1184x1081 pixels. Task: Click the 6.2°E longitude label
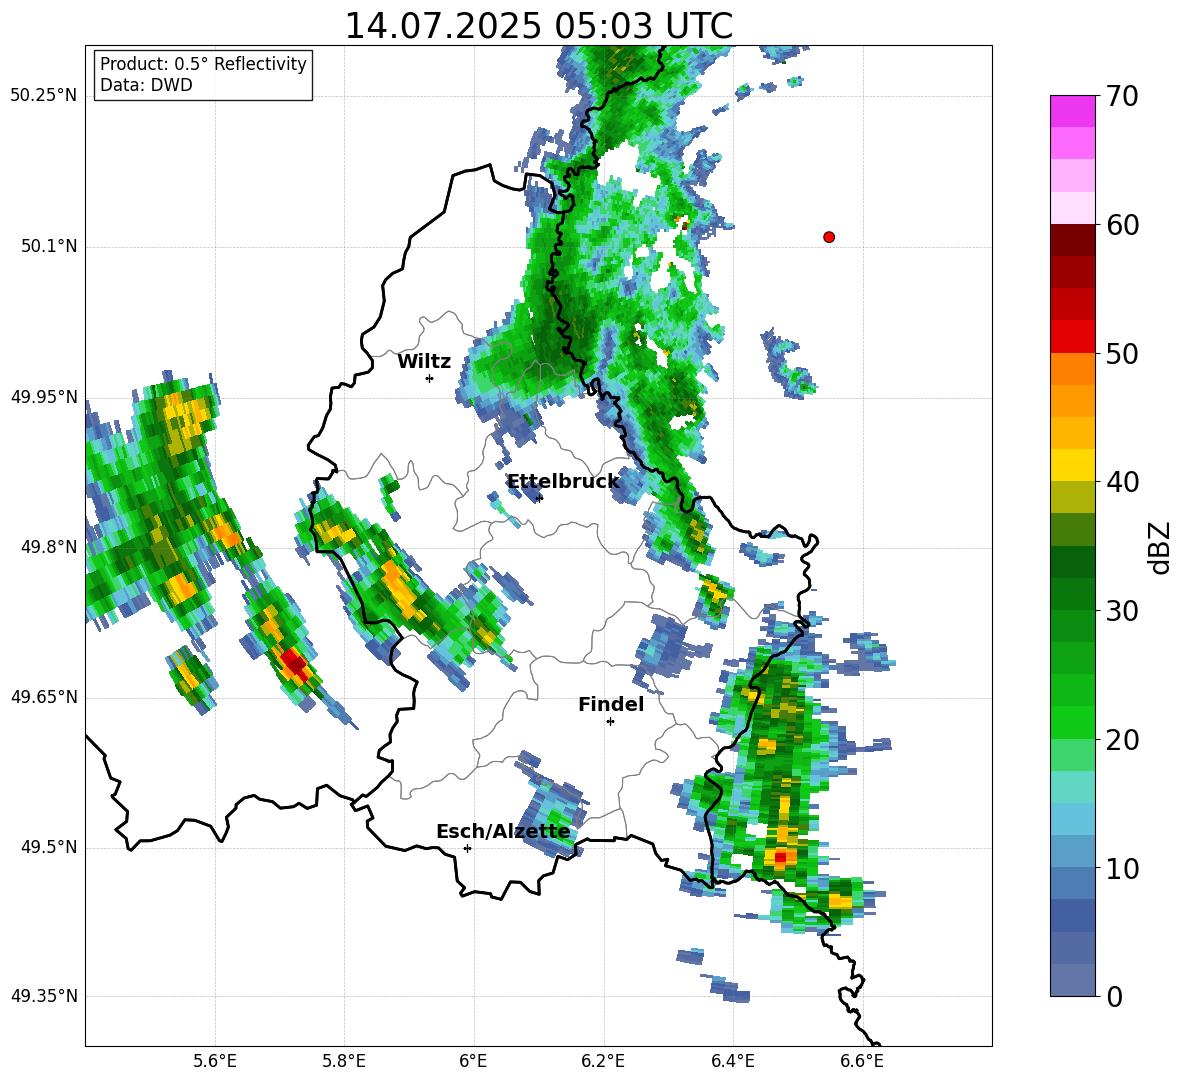603,1061
